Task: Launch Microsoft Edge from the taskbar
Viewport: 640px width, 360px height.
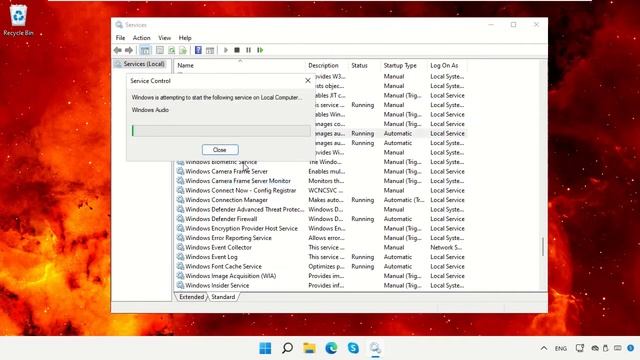Action: pos(331,348)
